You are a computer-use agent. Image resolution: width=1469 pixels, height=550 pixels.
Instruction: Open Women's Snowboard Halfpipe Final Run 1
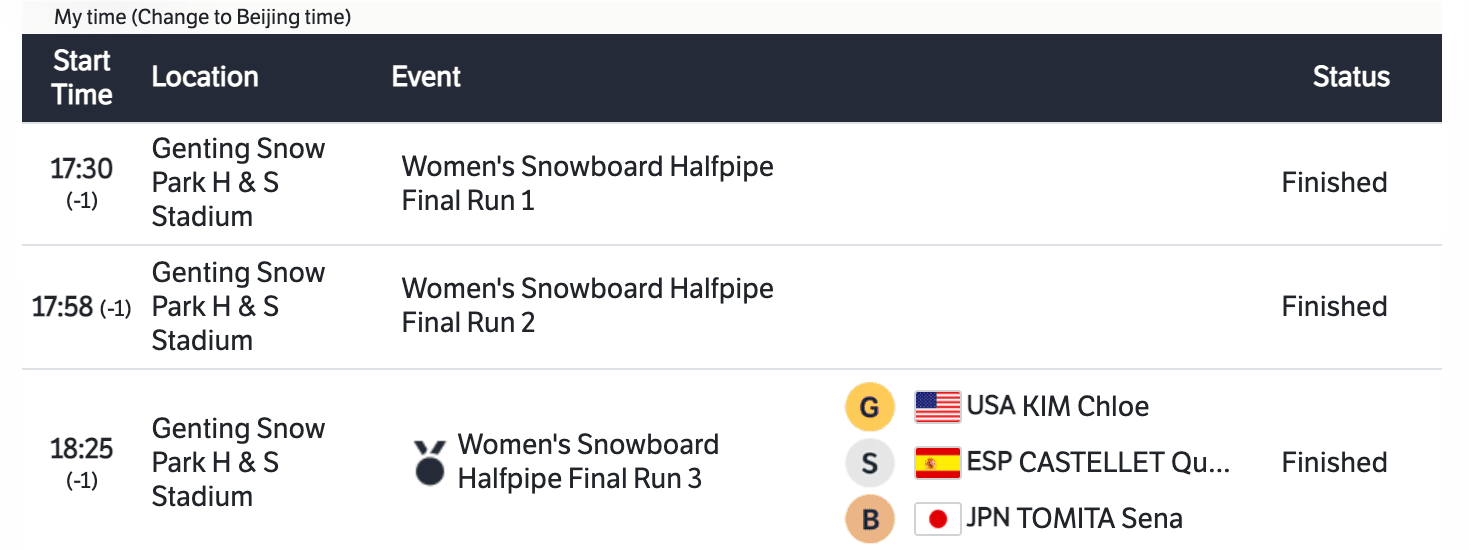(x=587, y=183)
